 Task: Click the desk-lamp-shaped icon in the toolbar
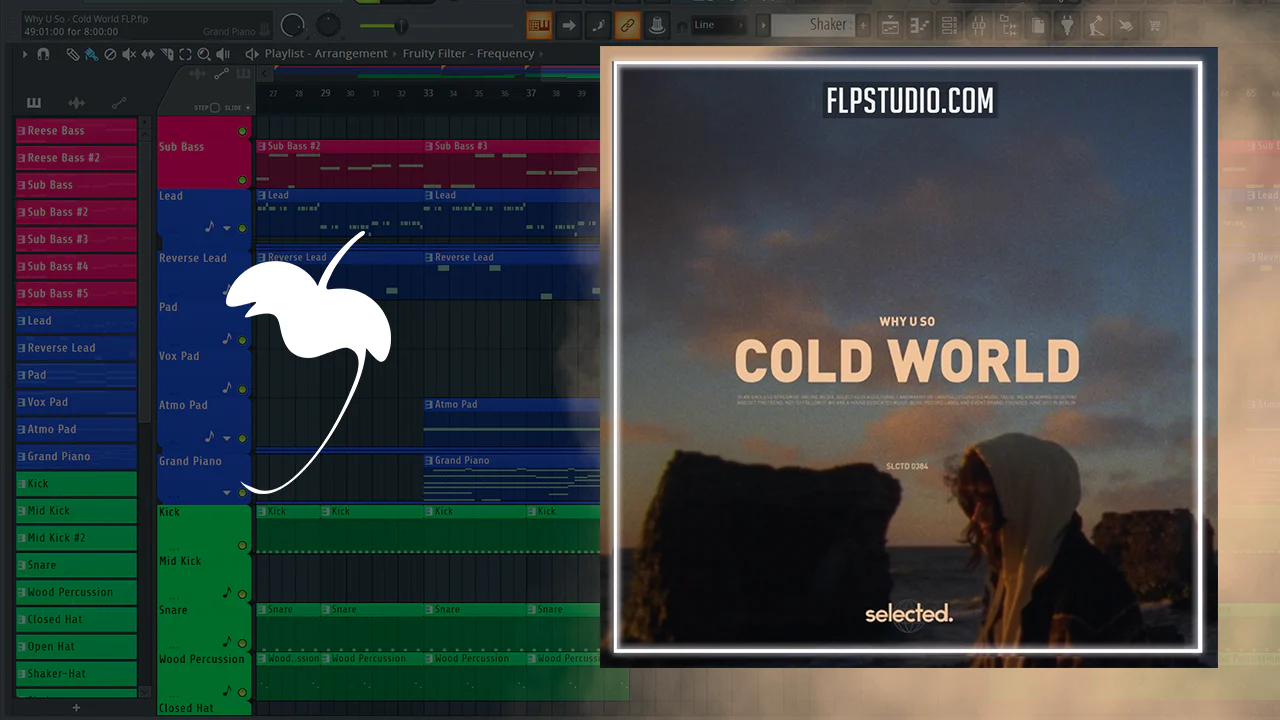pos(1098,25)
